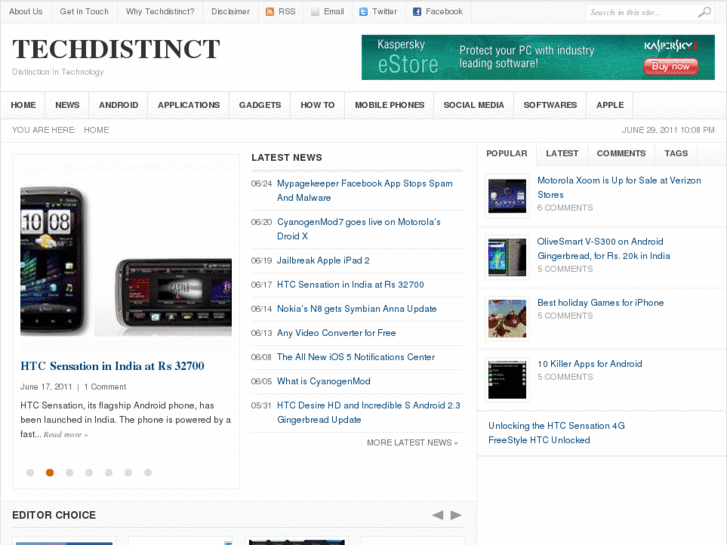The width and height of the screenshot is (727, 545).
Task: Click the Disclaimer link
Action: pos(230,12)
